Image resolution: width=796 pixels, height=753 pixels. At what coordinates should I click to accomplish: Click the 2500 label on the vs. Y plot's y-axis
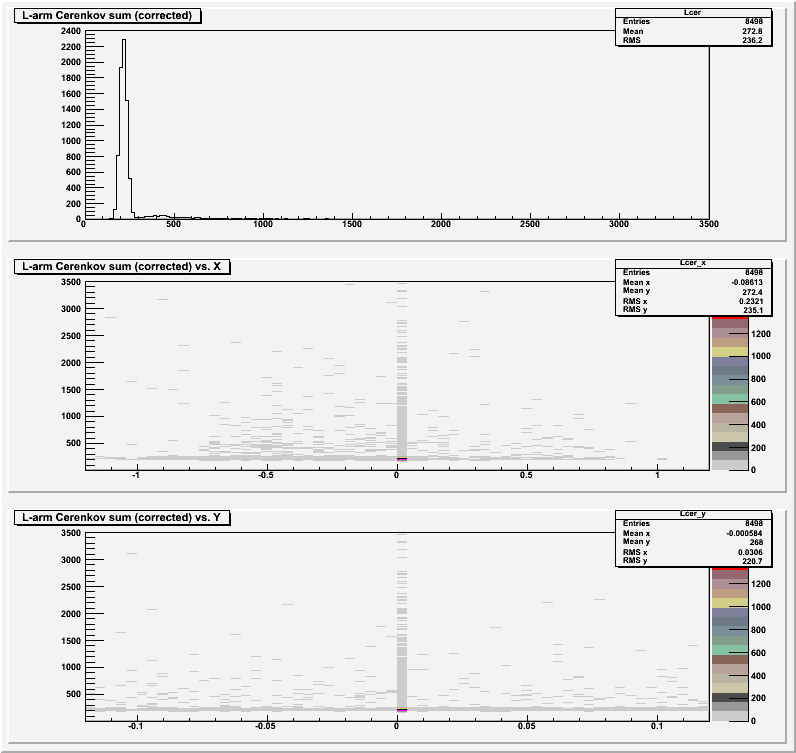pos(71,587)
